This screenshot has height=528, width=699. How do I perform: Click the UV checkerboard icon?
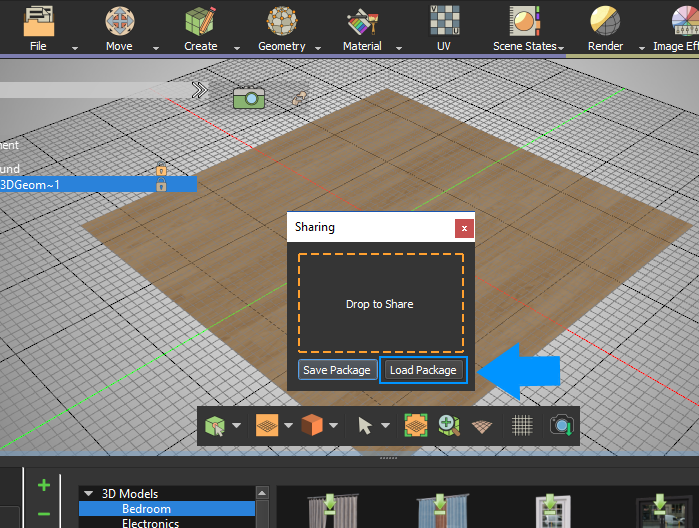(442, 20)
